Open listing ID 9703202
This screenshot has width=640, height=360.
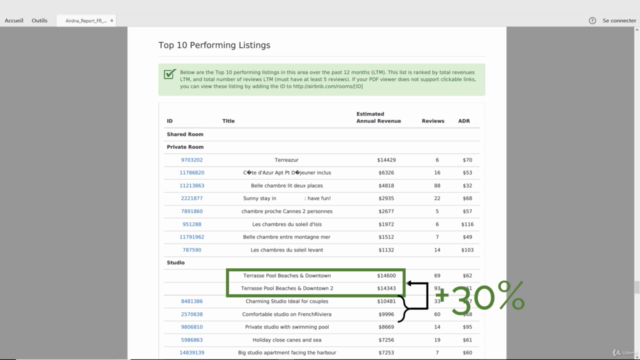coord(192,160)
